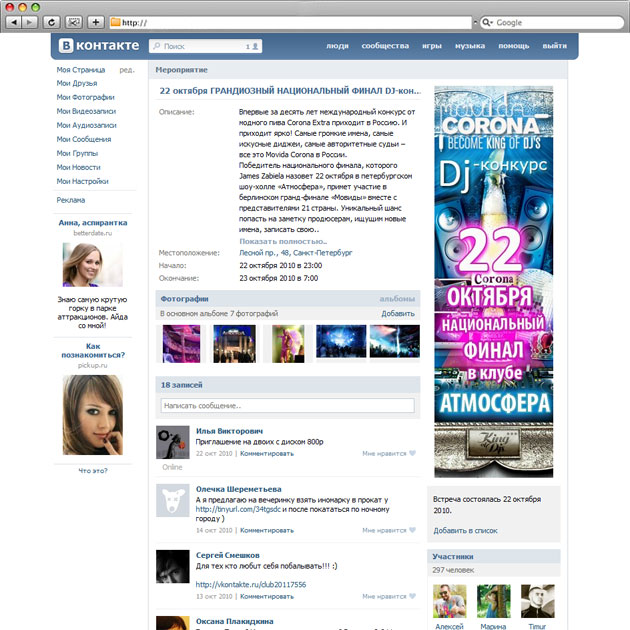The image size is (630, 630).
Task: Open the fifth photo thumbnail with light beams
Action: click(395, 341)
